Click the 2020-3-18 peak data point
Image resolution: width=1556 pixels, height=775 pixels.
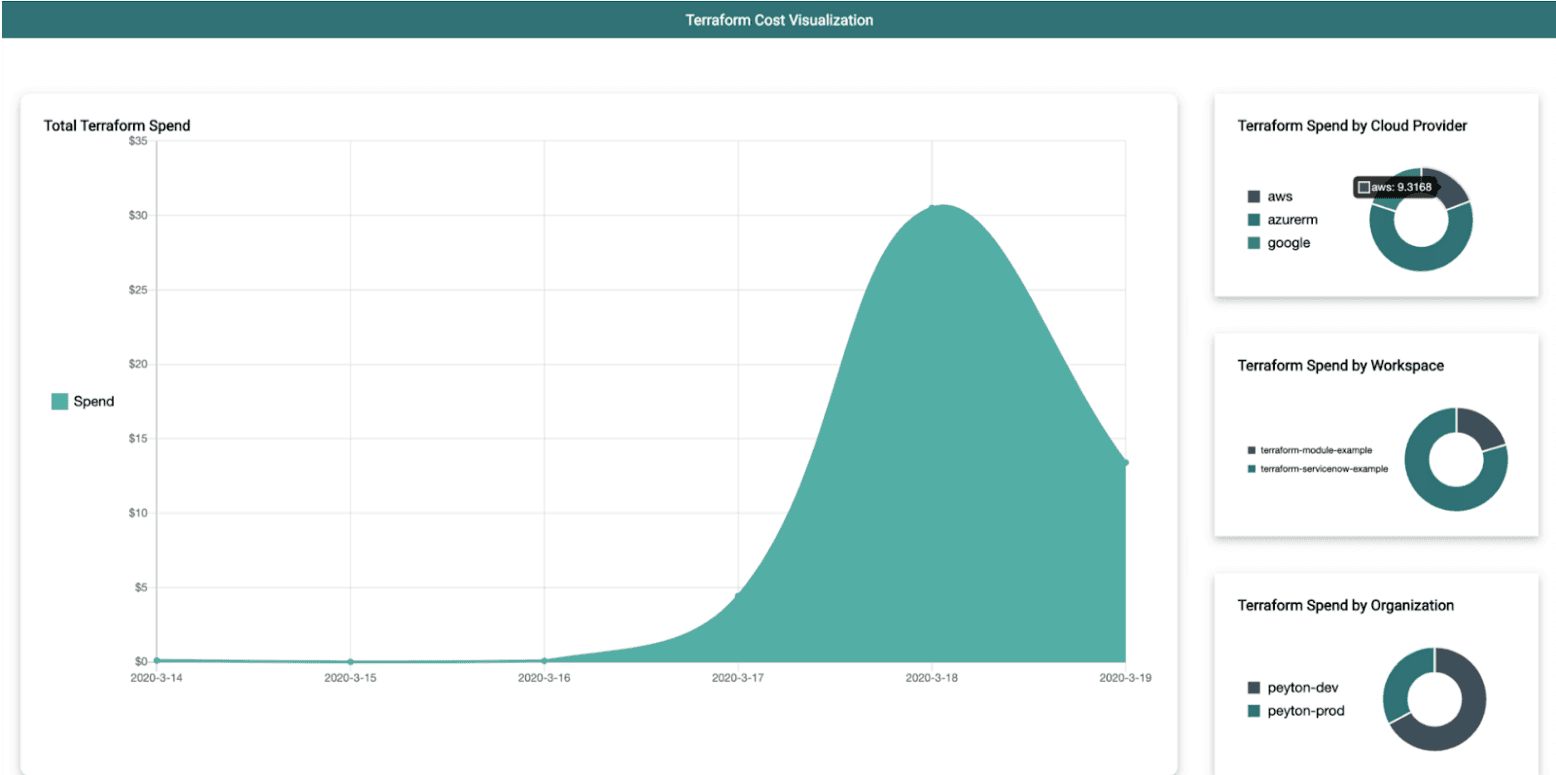tap(932, 208)
